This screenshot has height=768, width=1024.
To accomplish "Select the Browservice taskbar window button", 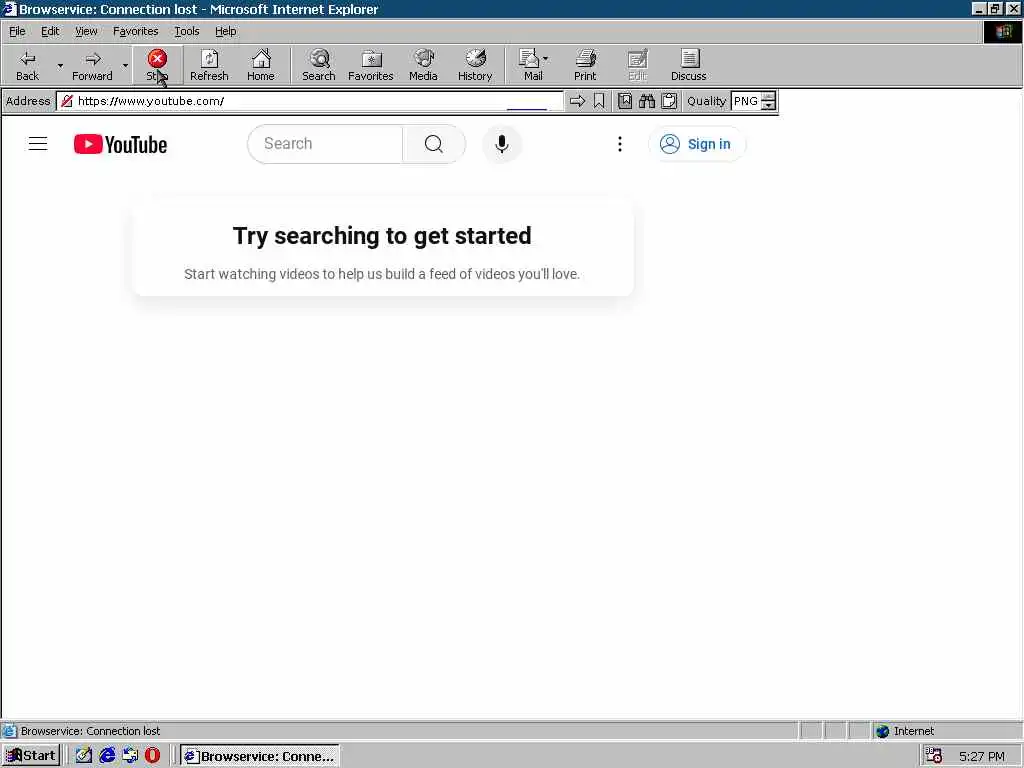I will [260, 756].
